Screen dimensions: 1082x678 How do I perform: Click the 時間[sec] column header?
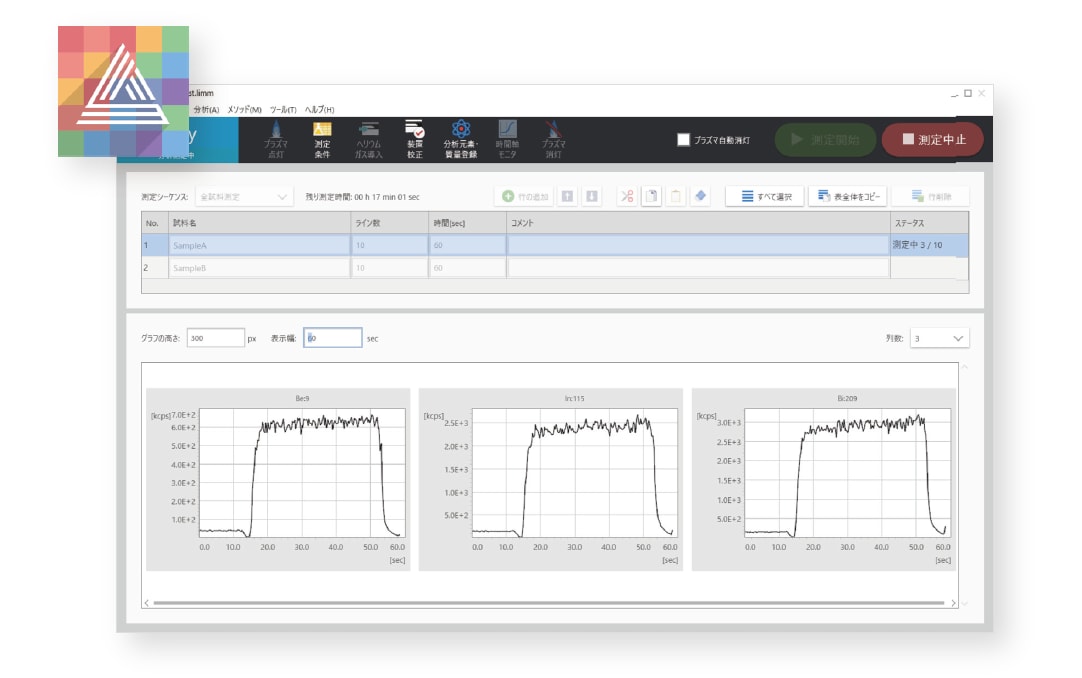467,223
